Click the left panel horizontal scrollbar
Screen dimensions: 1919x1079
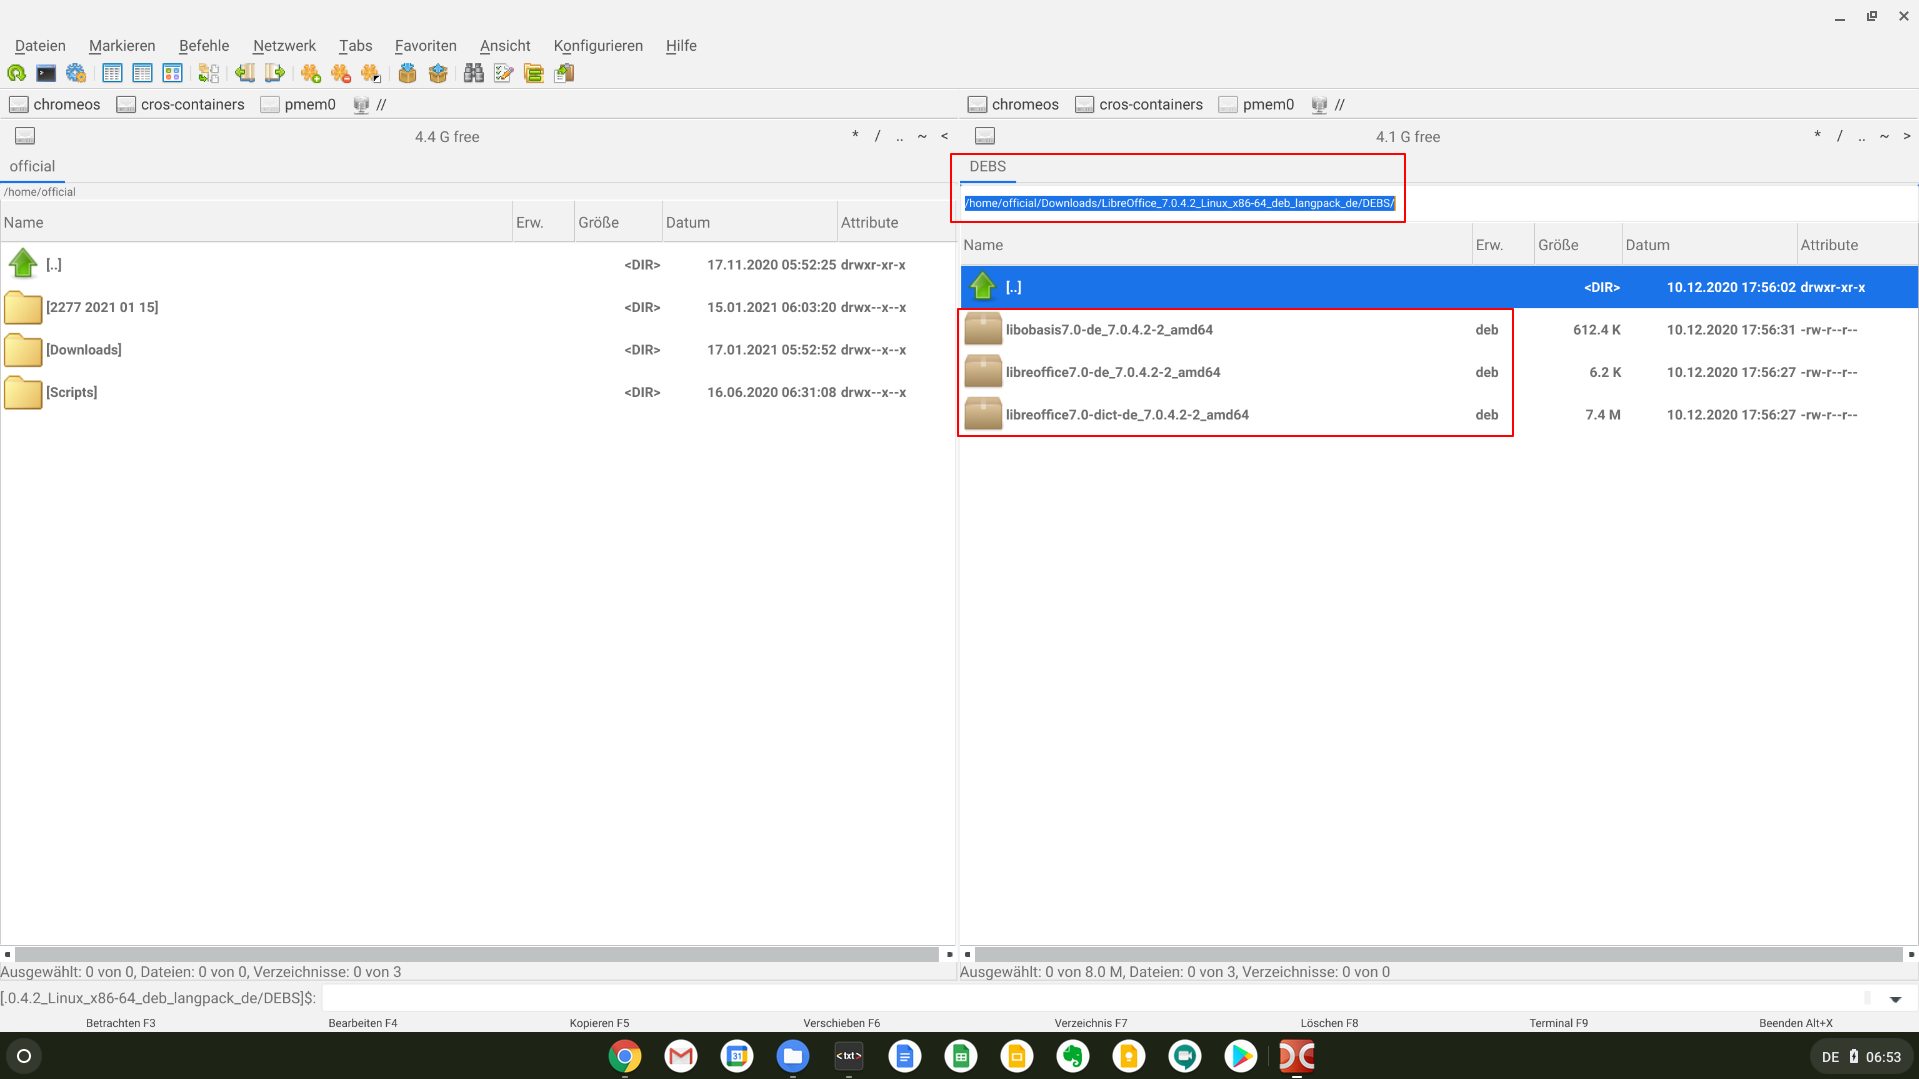(477, 954)
